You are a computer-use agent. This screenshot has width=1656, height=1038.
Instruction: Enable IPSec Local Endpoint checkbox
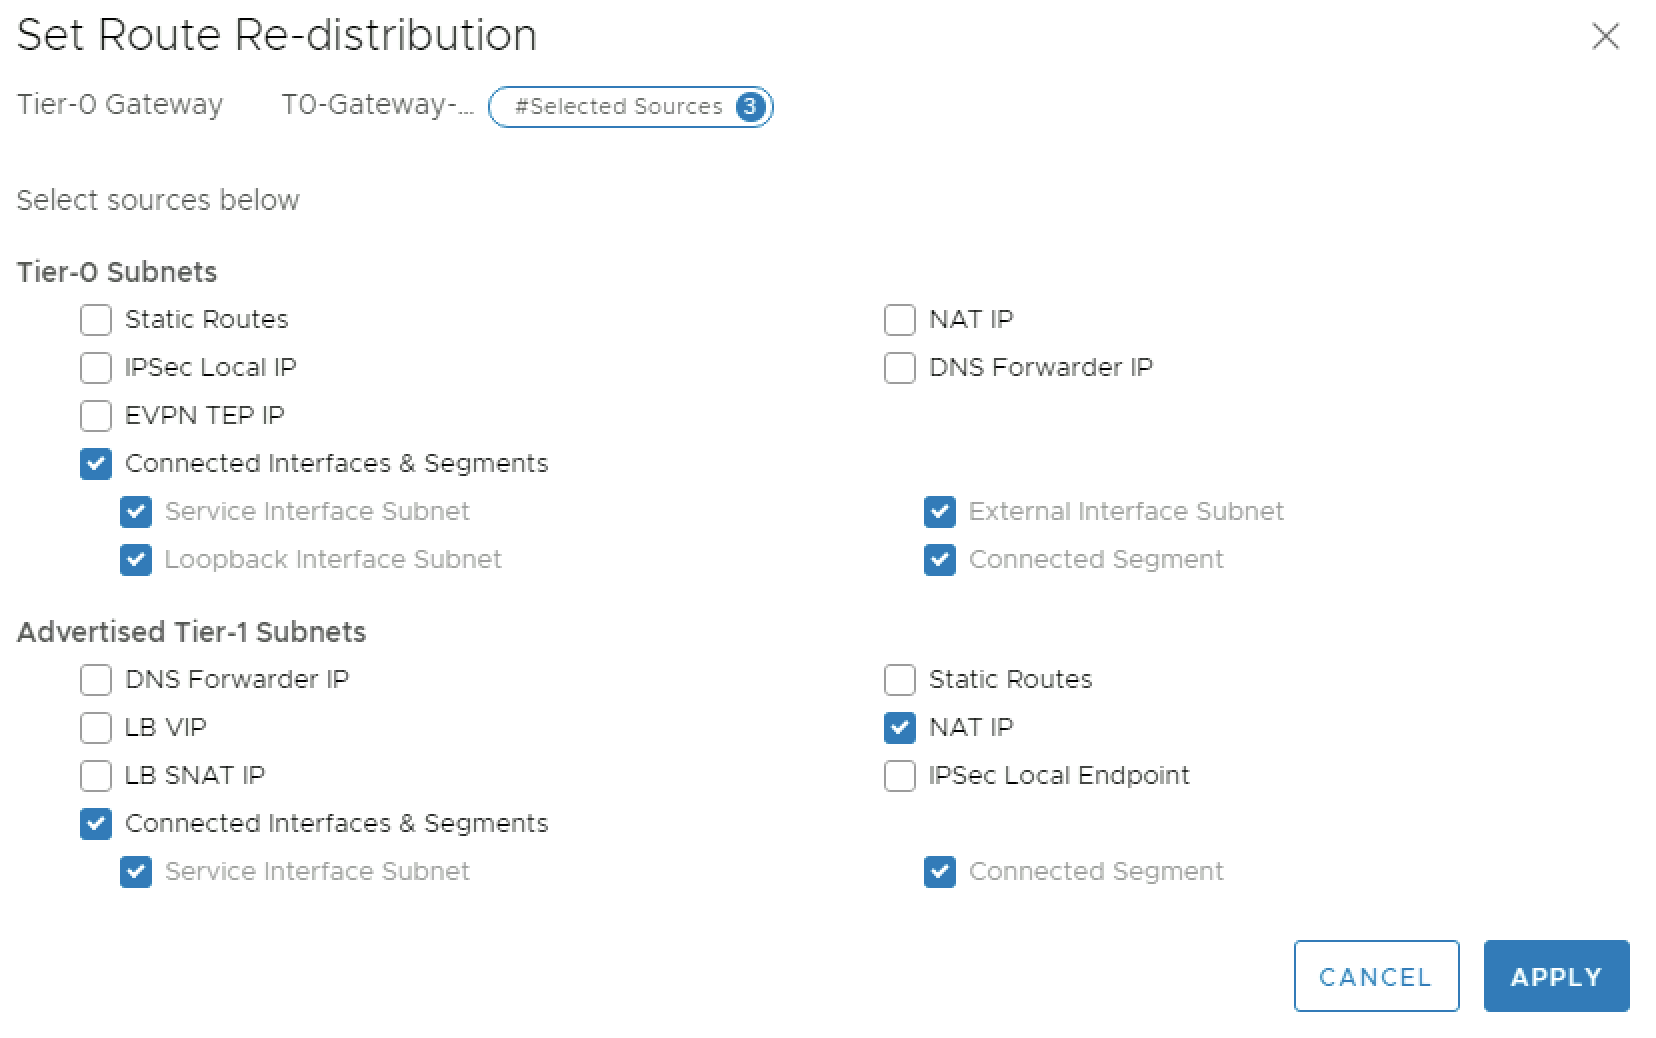pyautogui.click(x=900, y=776)
